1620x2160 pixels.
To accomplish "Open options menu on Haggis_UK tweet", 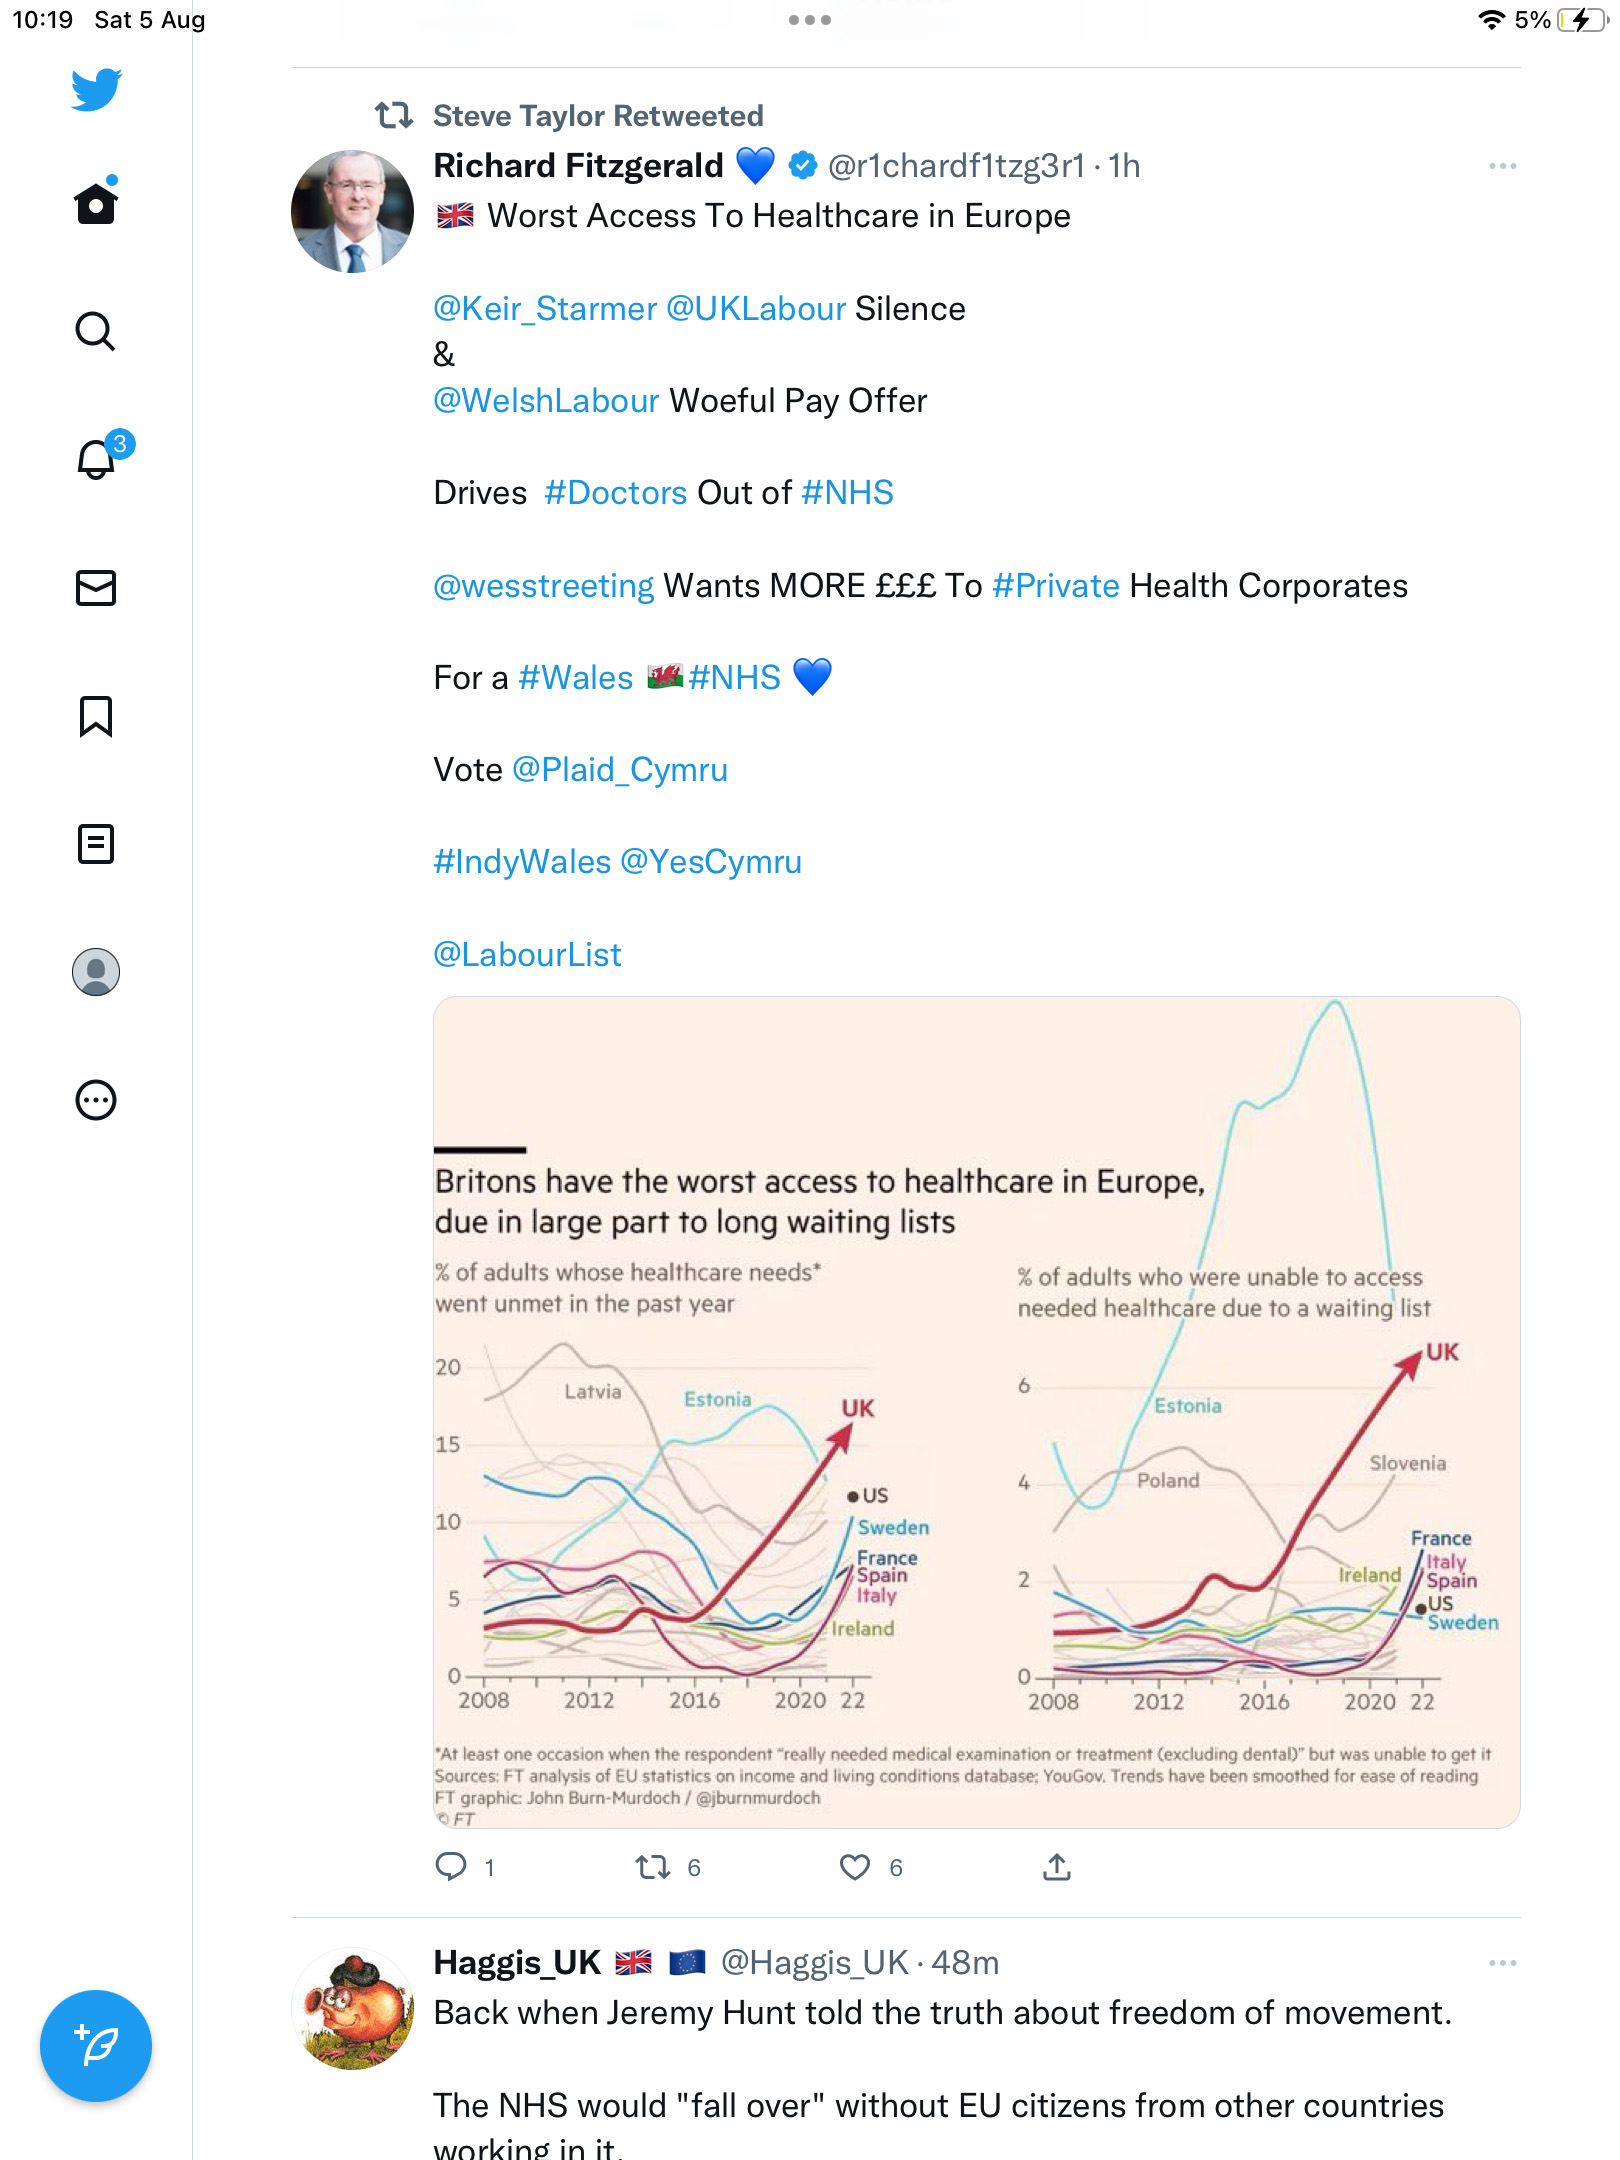I will click(x=1502, y=1963).
